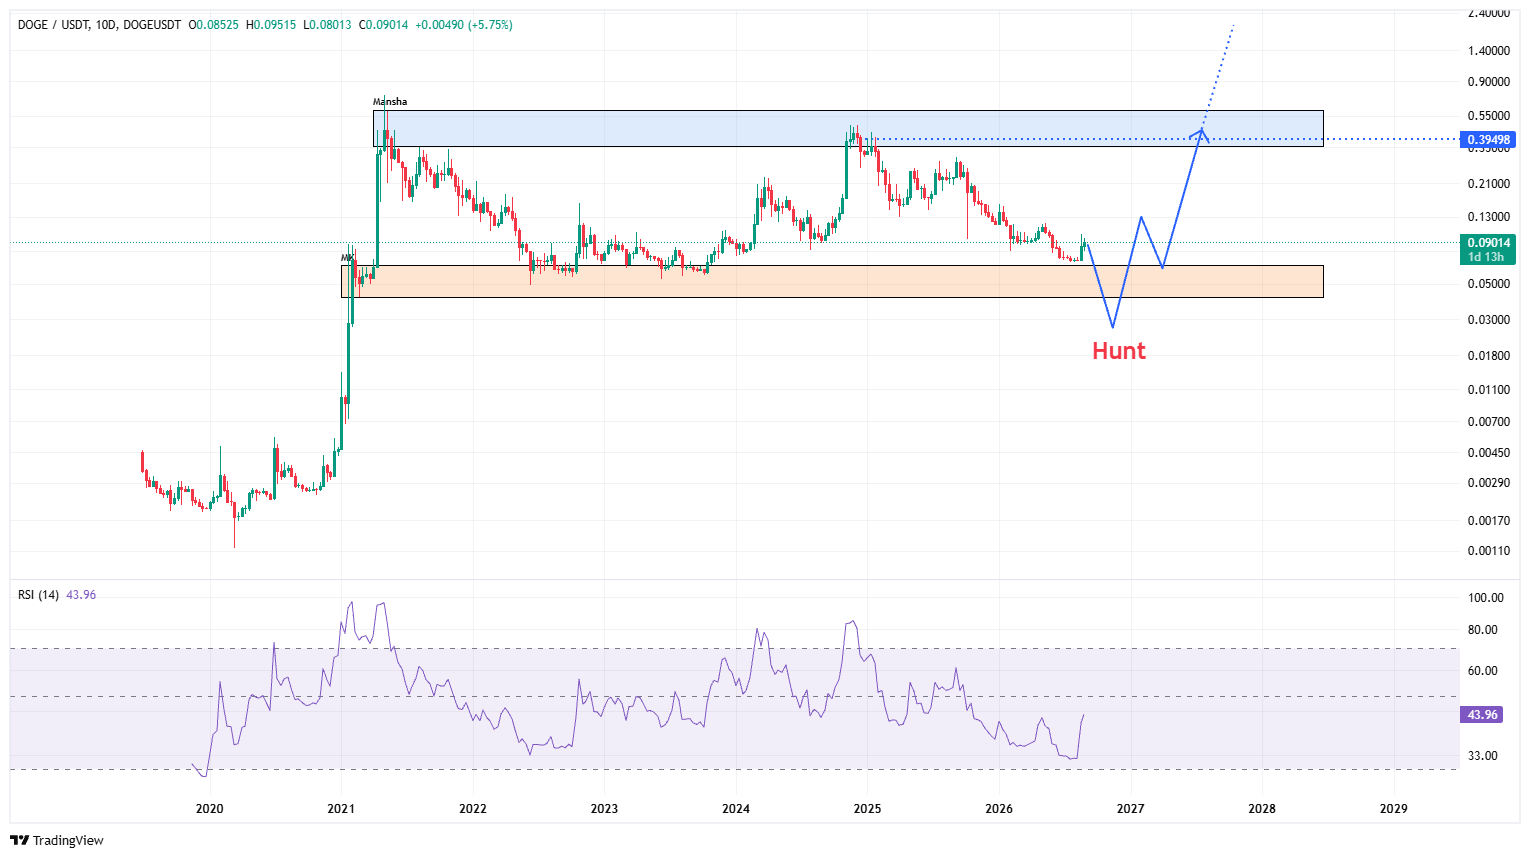Click the +0.00490 (+5.75%) change readout
The width and height of the screenshot is (1530, 858).
coord(463,25)
